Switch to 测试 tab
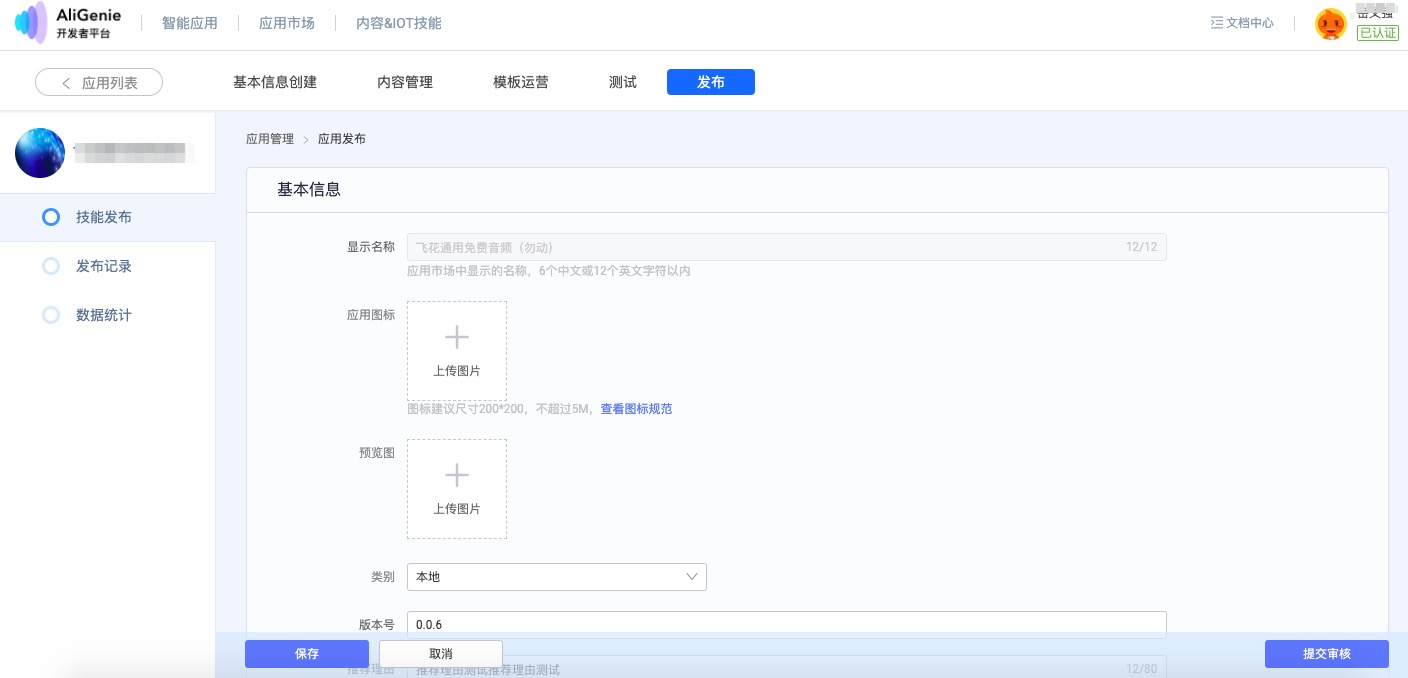Screen dimensions: 1408x678 click(x=623, y=82)
